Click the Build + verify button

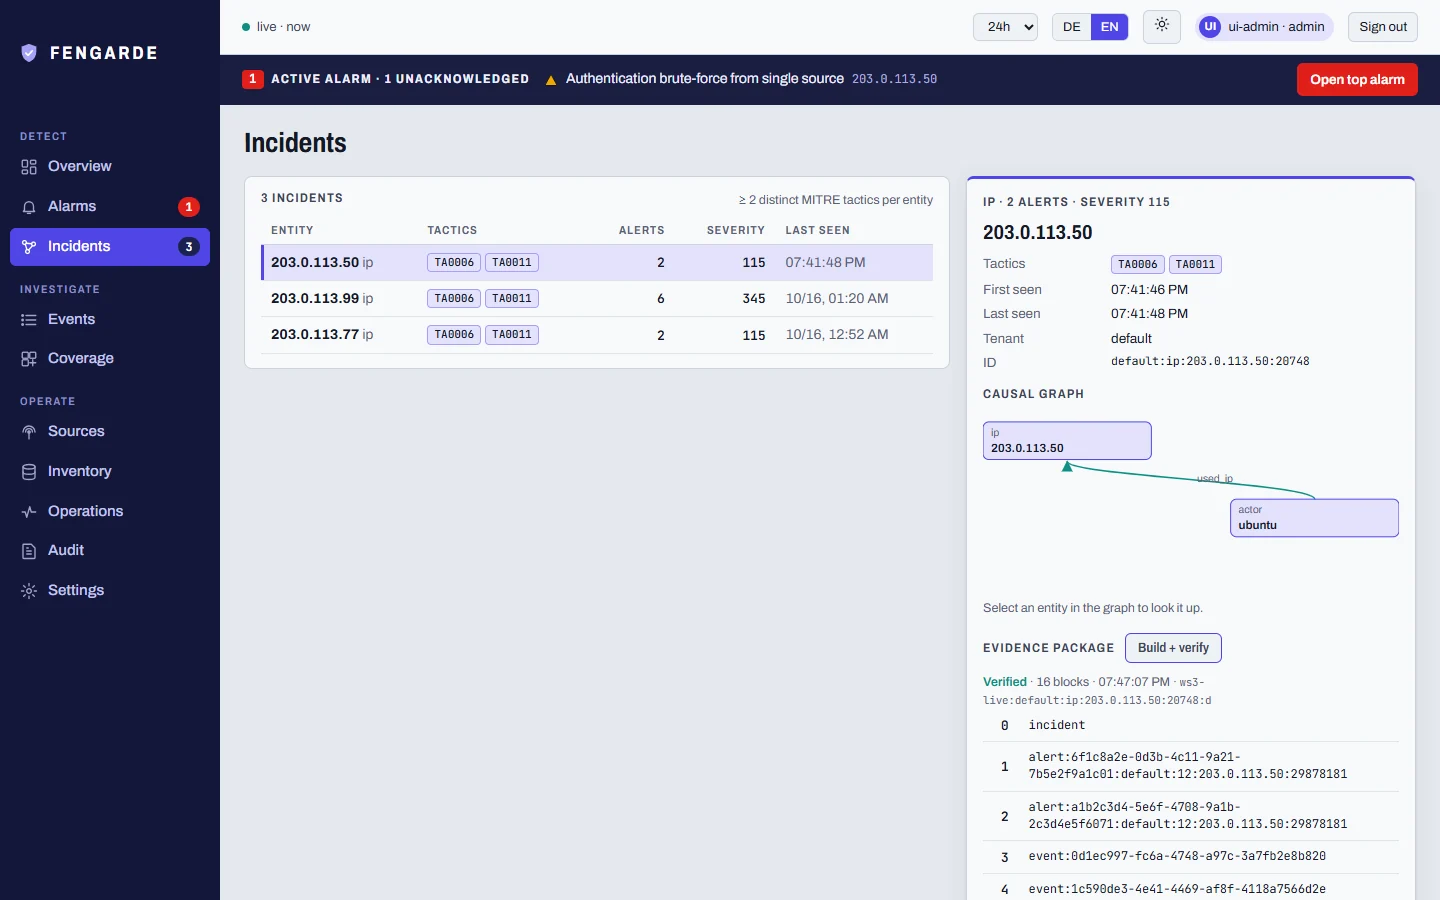tap(1173, 648)
